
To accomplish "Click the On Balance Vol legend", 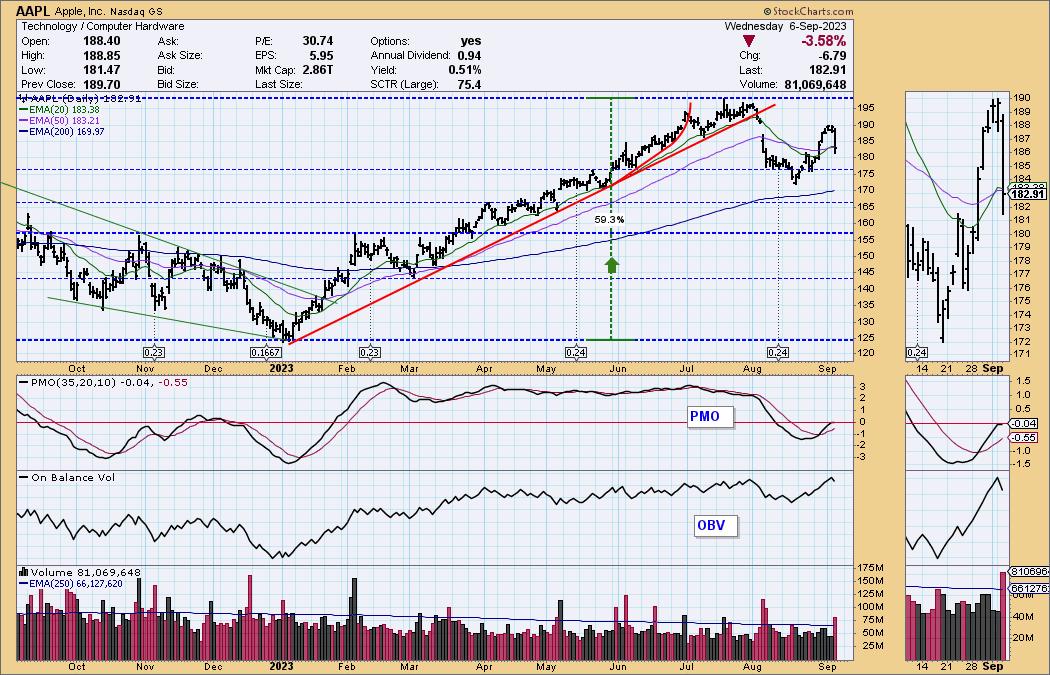I will 67,477.
